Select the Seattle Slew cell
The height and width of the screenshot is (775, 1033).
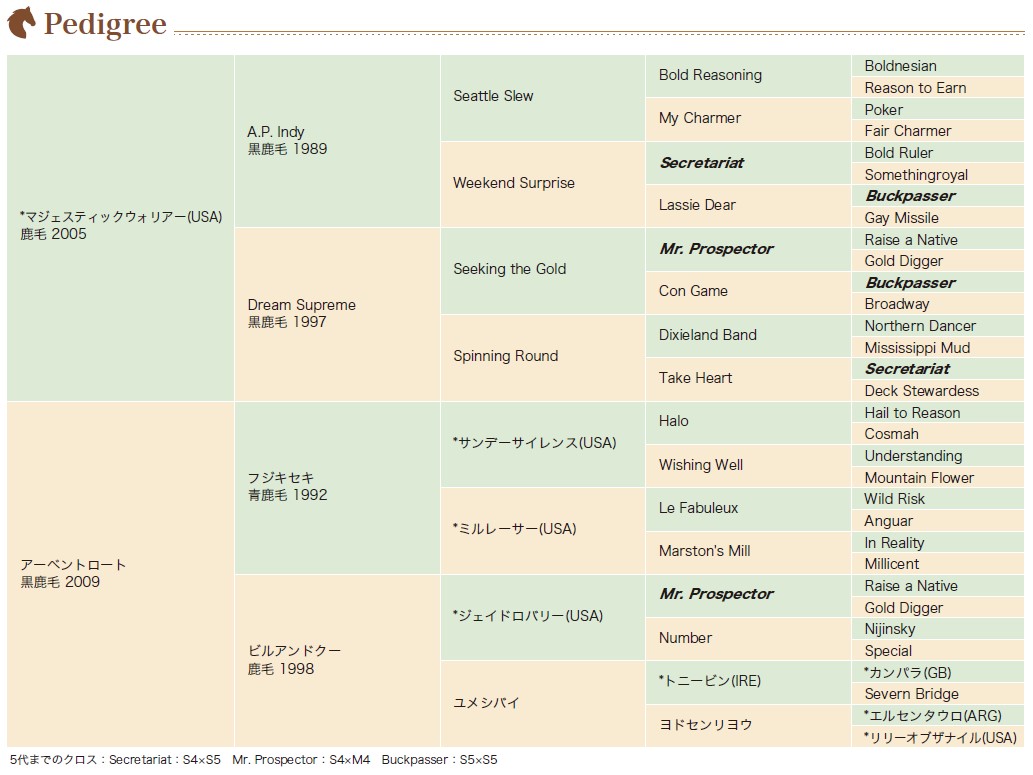[x=543, y=98]
